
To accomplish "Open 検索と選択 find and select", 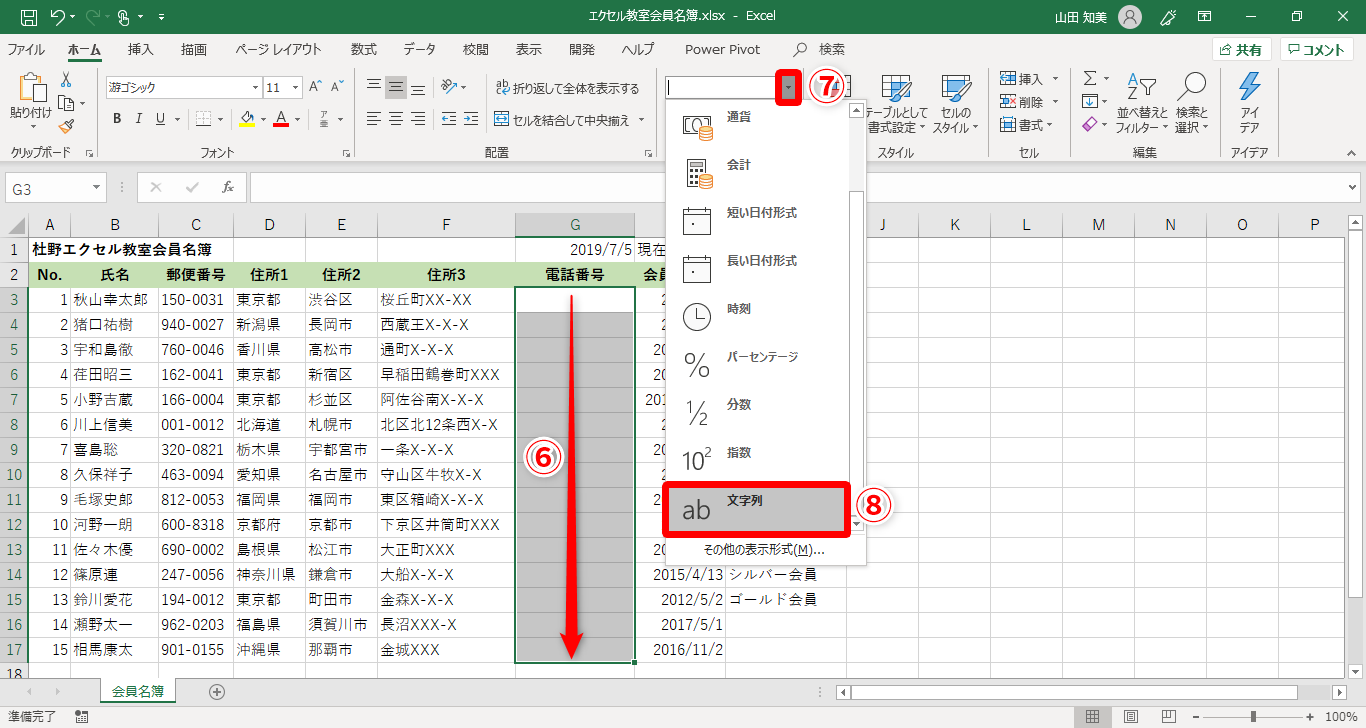I will pos(1192,105).
